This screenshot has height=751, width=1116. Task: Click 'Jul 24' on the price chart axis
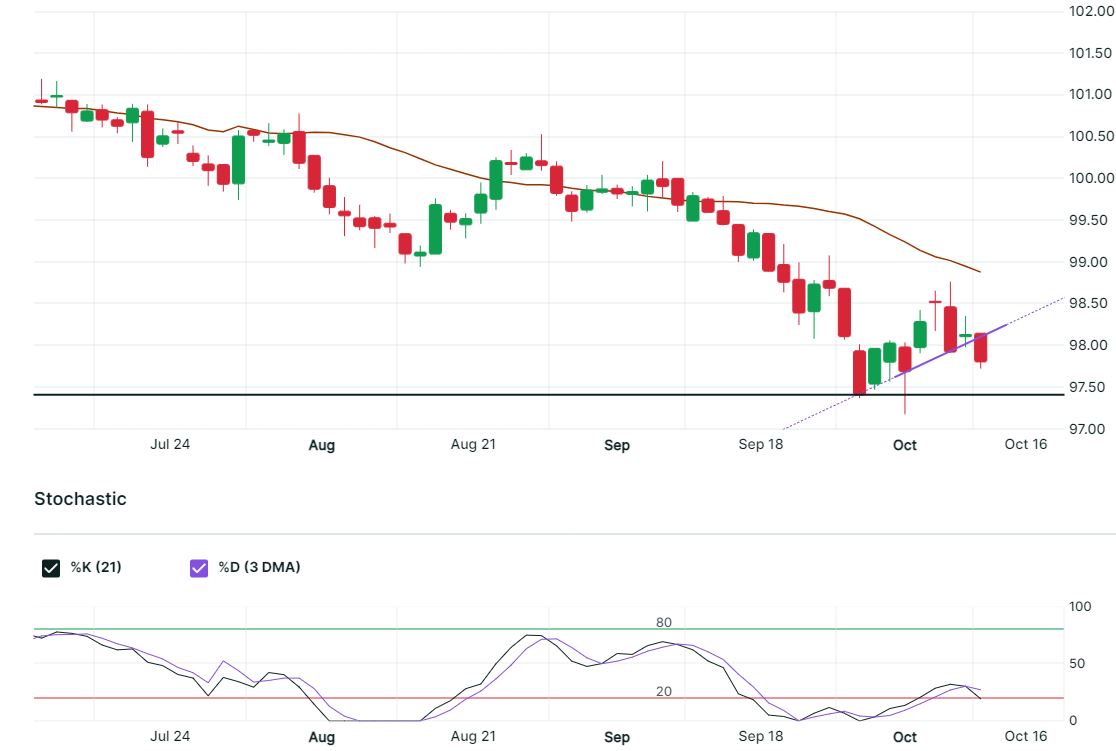[170, 444]
